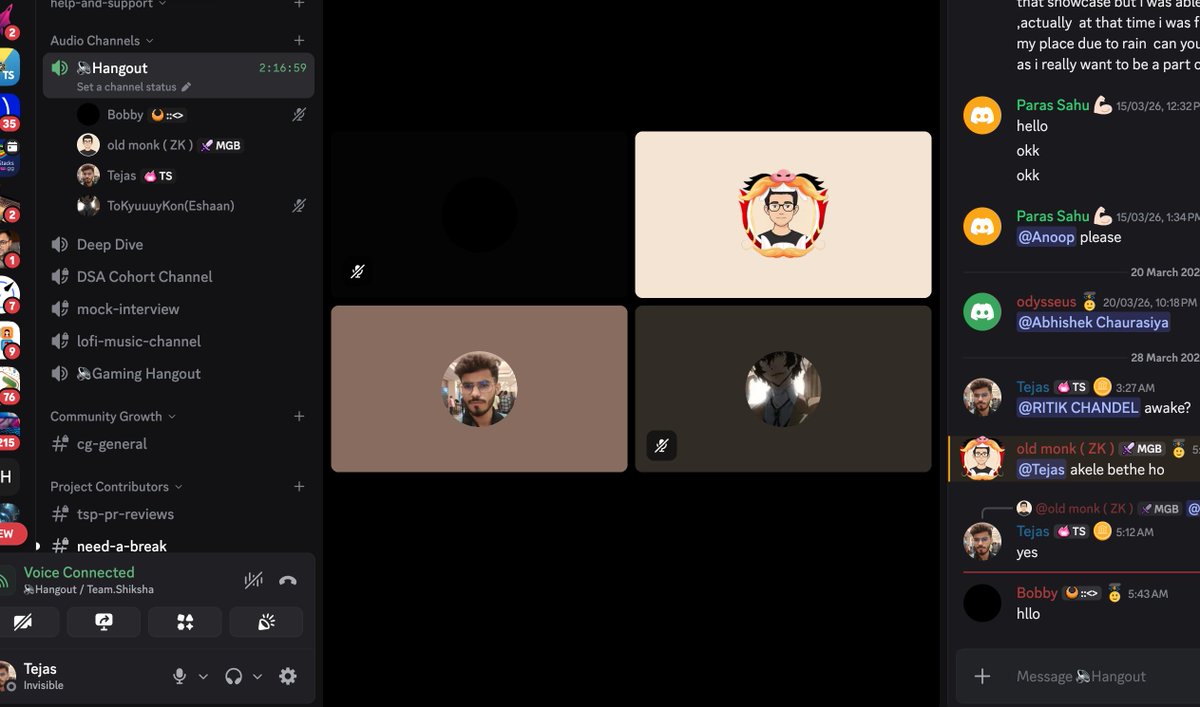Add channel to Community Growth with plus
This screenshot has width=1200, height=707.
tap(299, 416)
